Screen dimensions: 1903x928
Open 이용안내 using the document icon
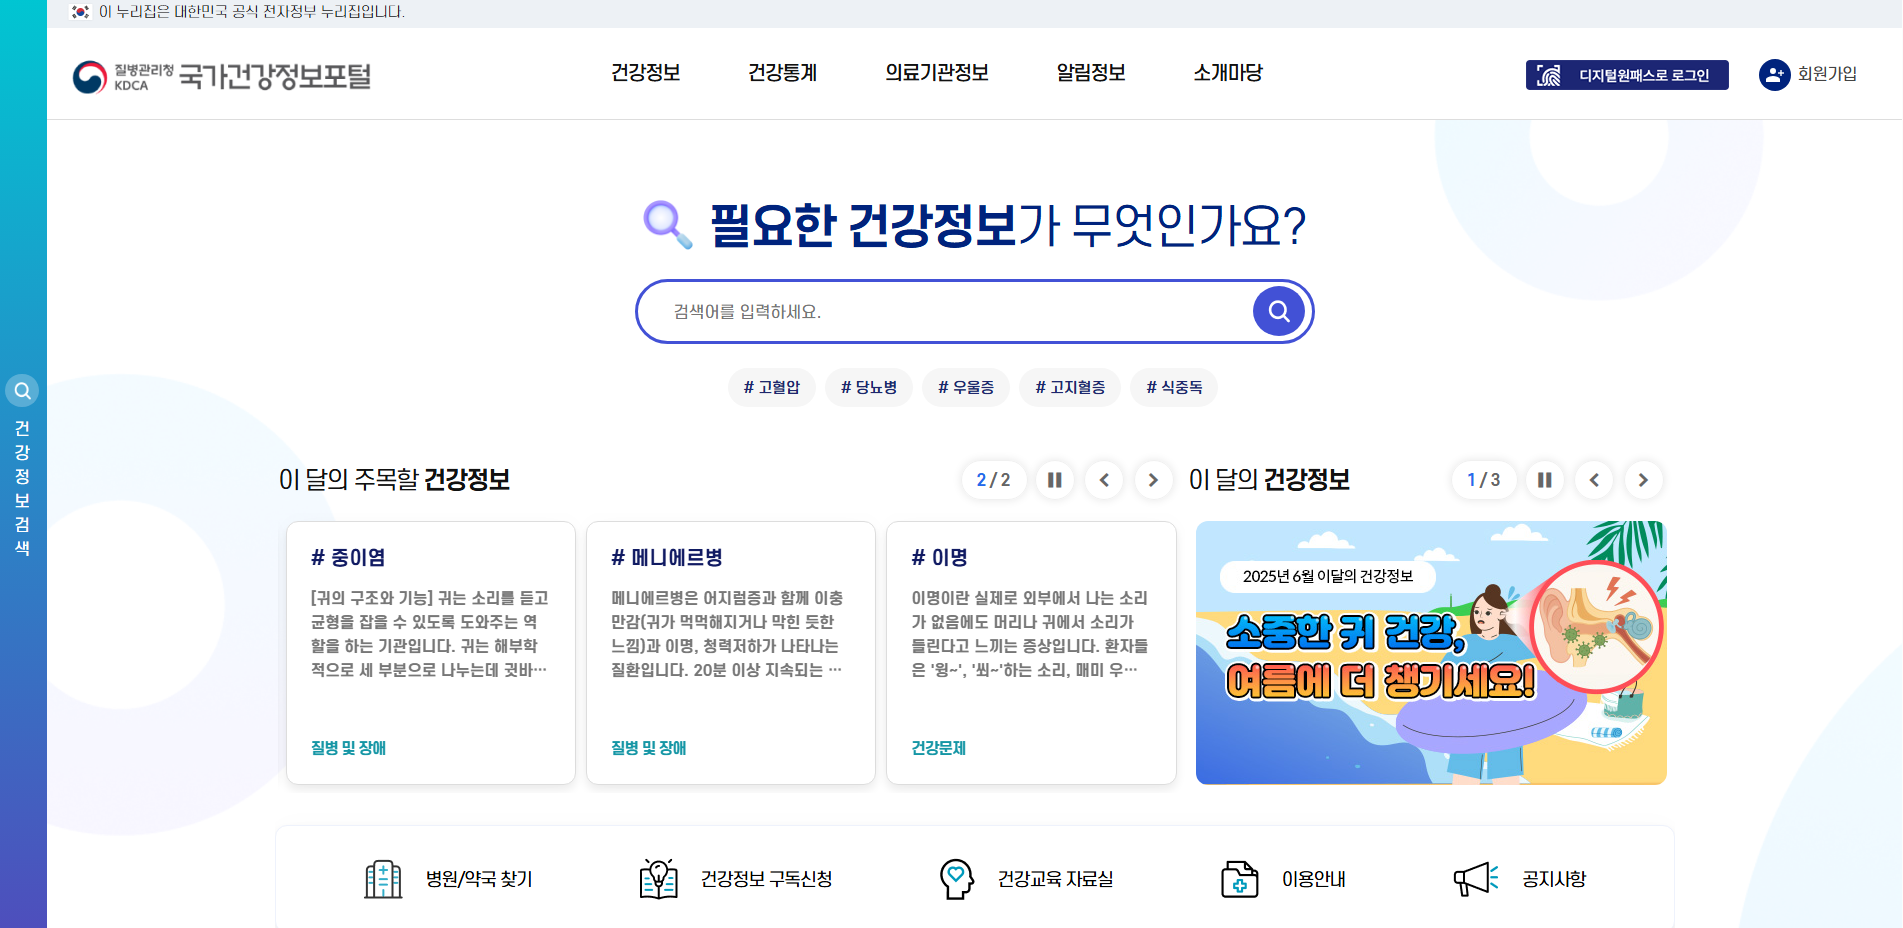tap(1240, 879)
